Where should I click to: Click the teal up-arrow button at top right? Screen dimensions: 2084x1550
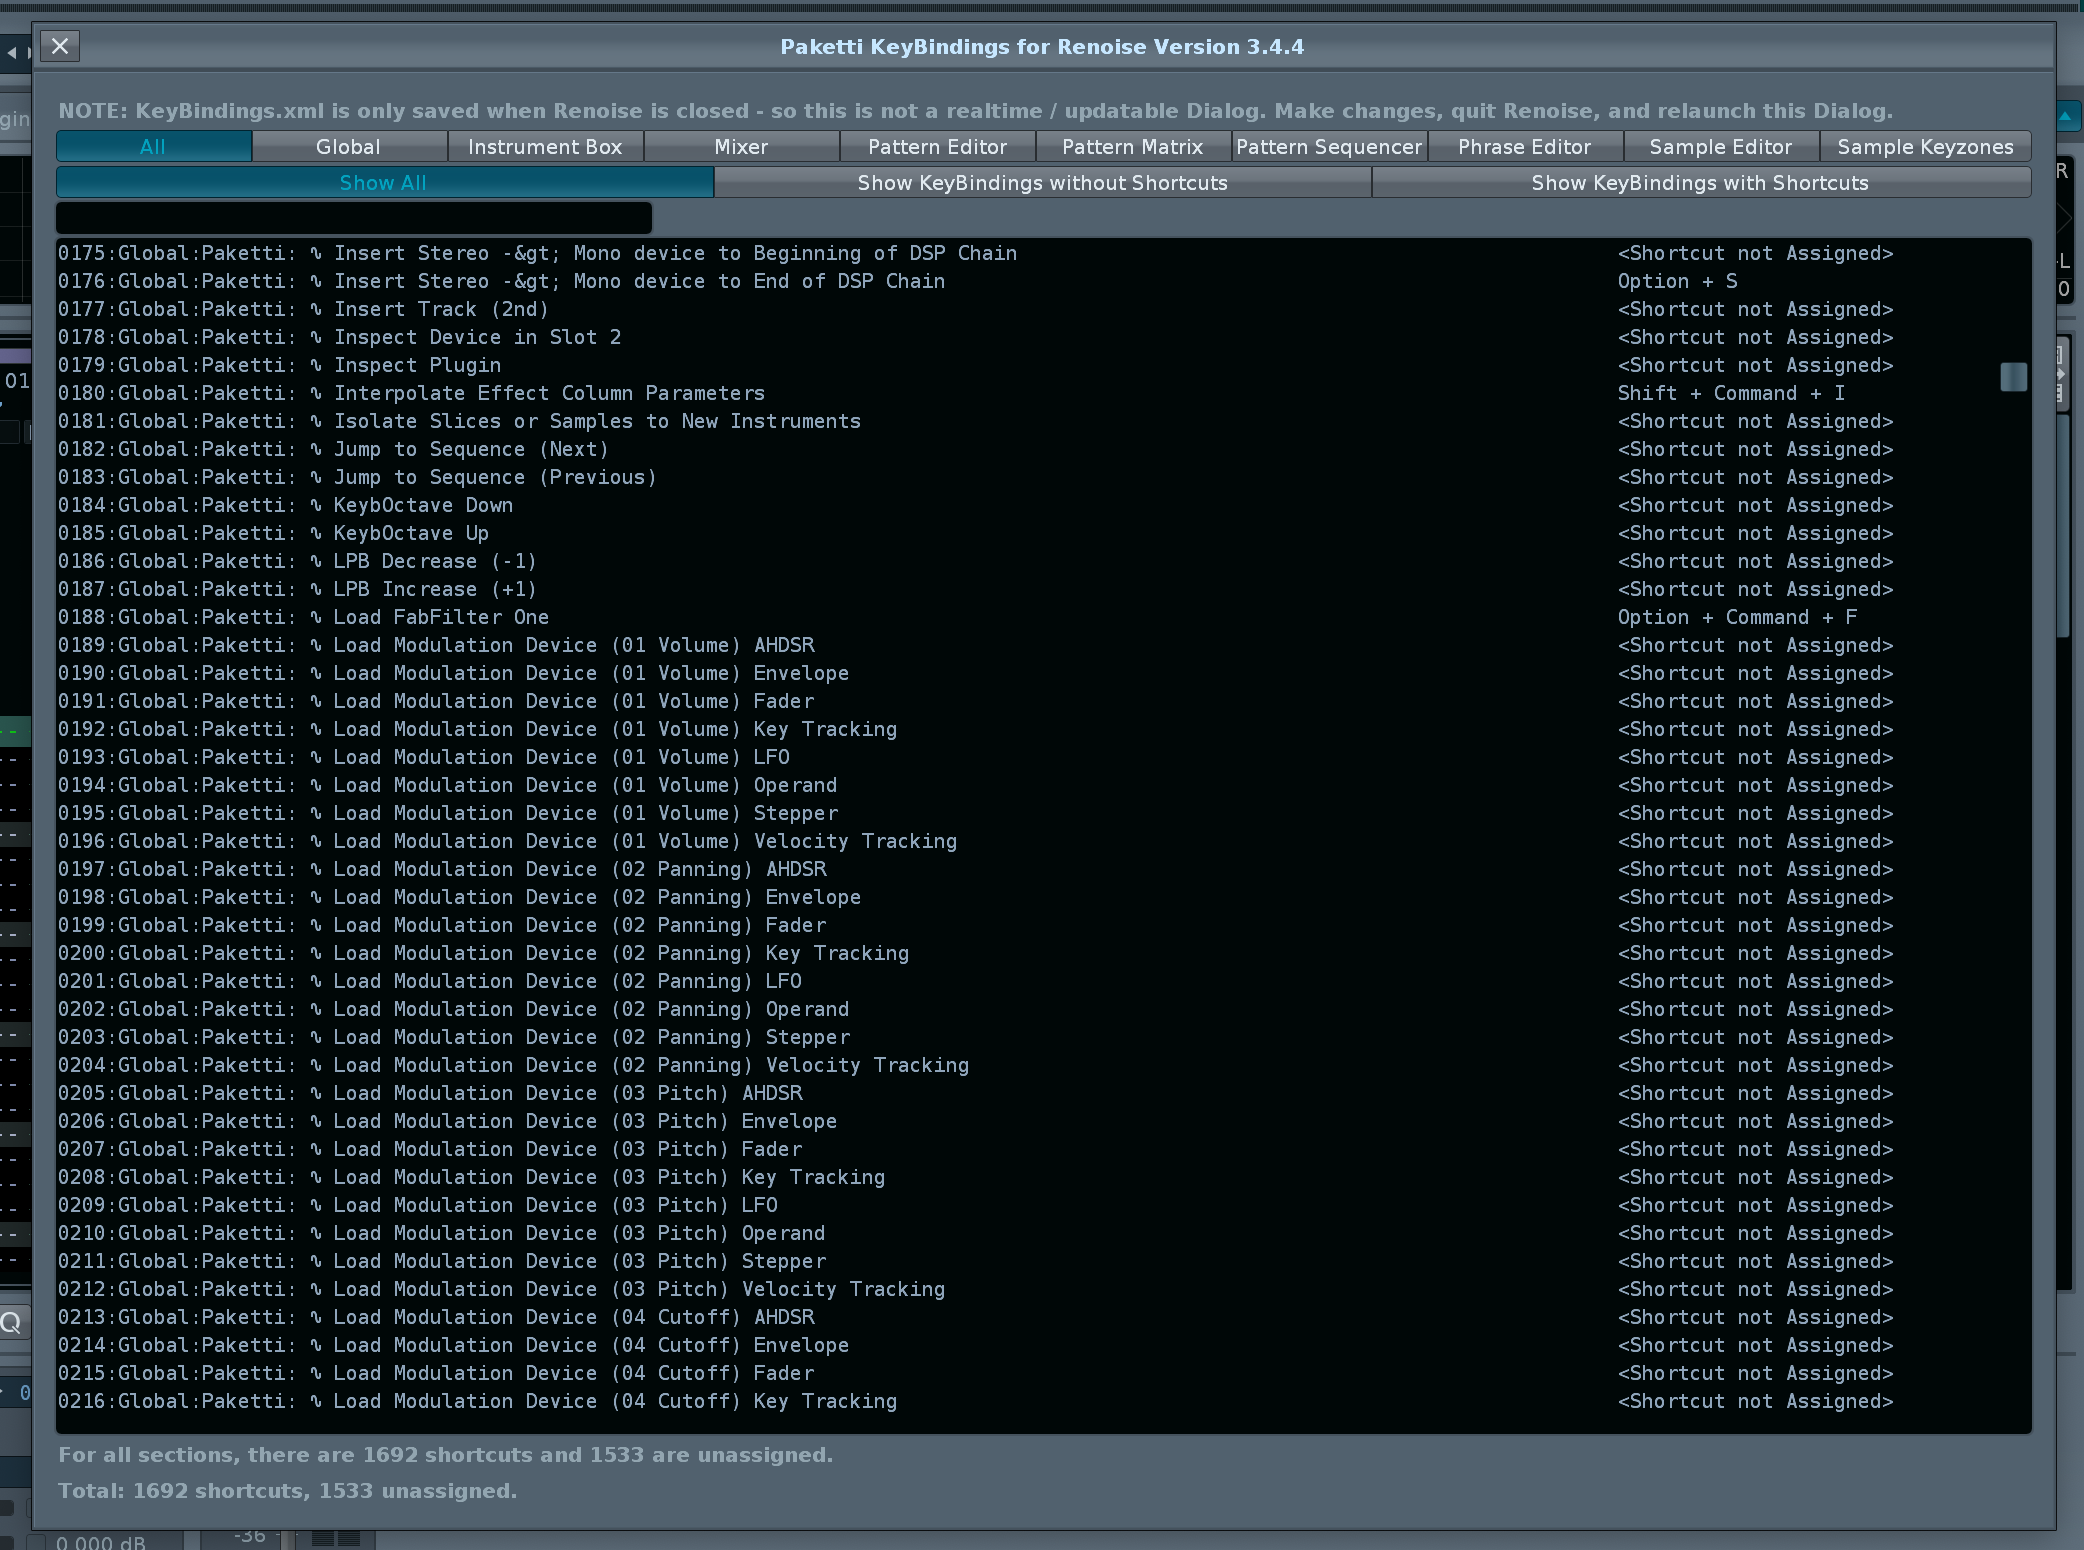pos(2066,117)
